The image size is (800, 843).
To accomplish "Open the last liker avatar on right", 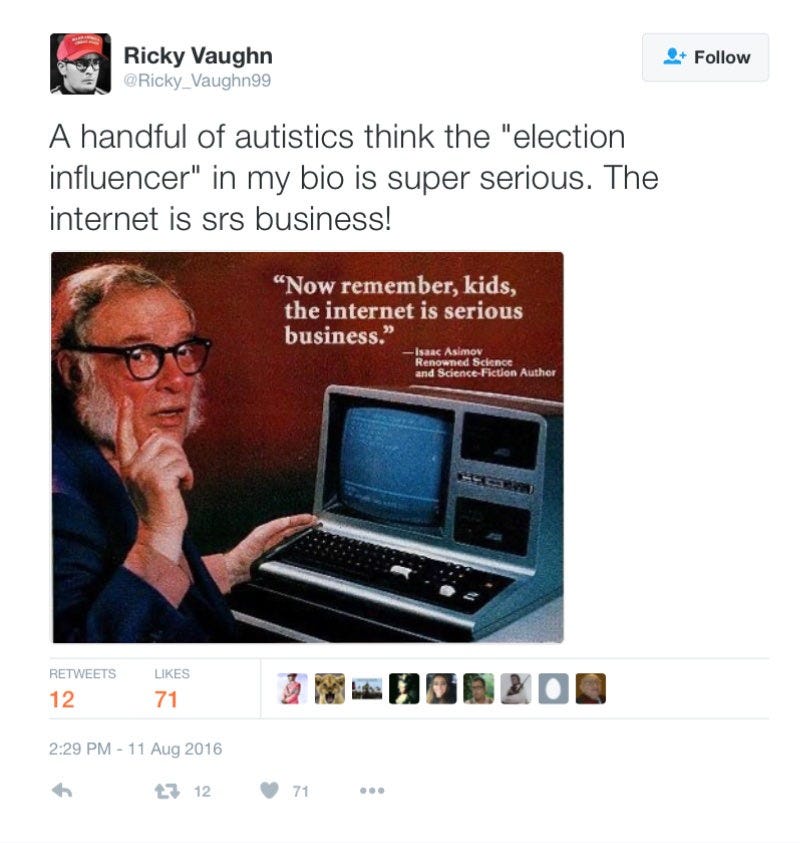I will pyautogui.click(x=590, y=689).
